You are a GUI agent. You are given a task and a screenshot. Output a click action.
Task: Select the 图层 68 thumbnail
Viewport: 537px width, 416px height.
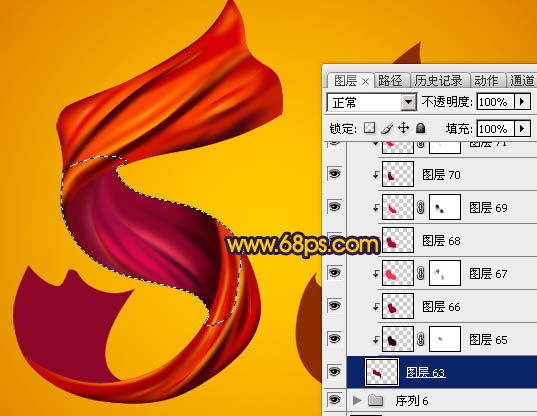398,240
